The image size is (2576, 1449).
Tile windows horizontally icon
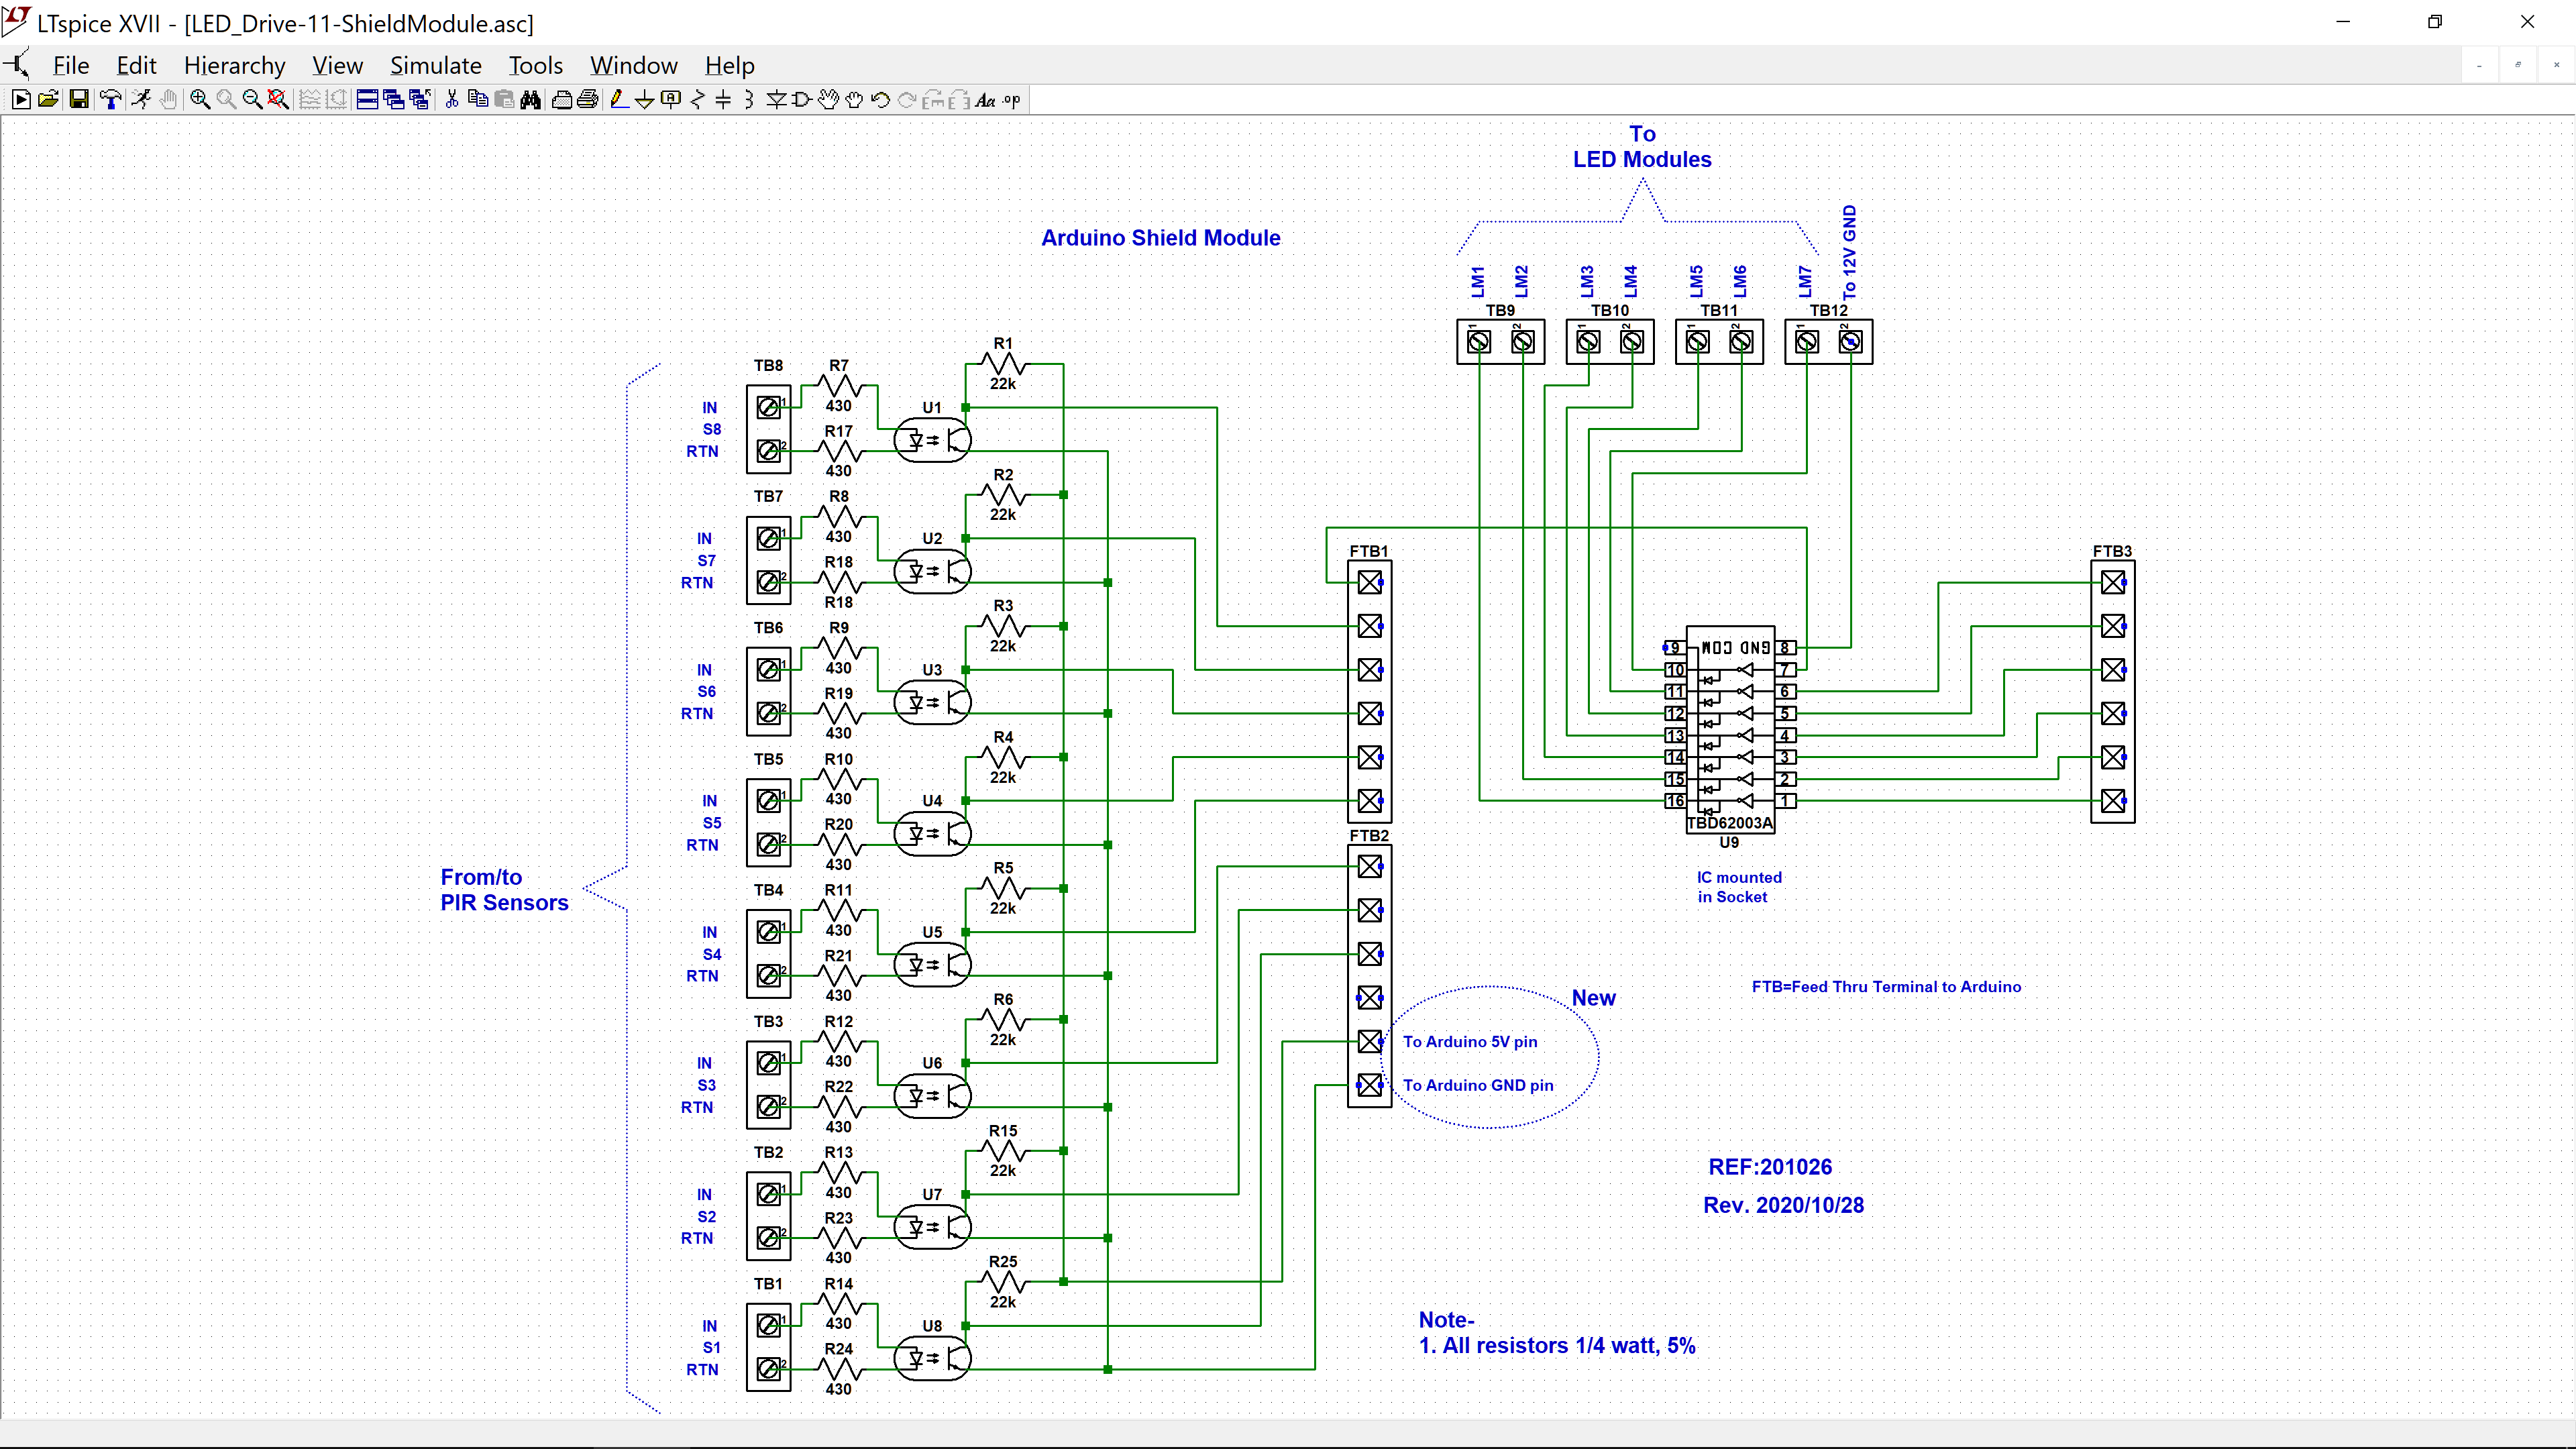(x=367, y=99)
